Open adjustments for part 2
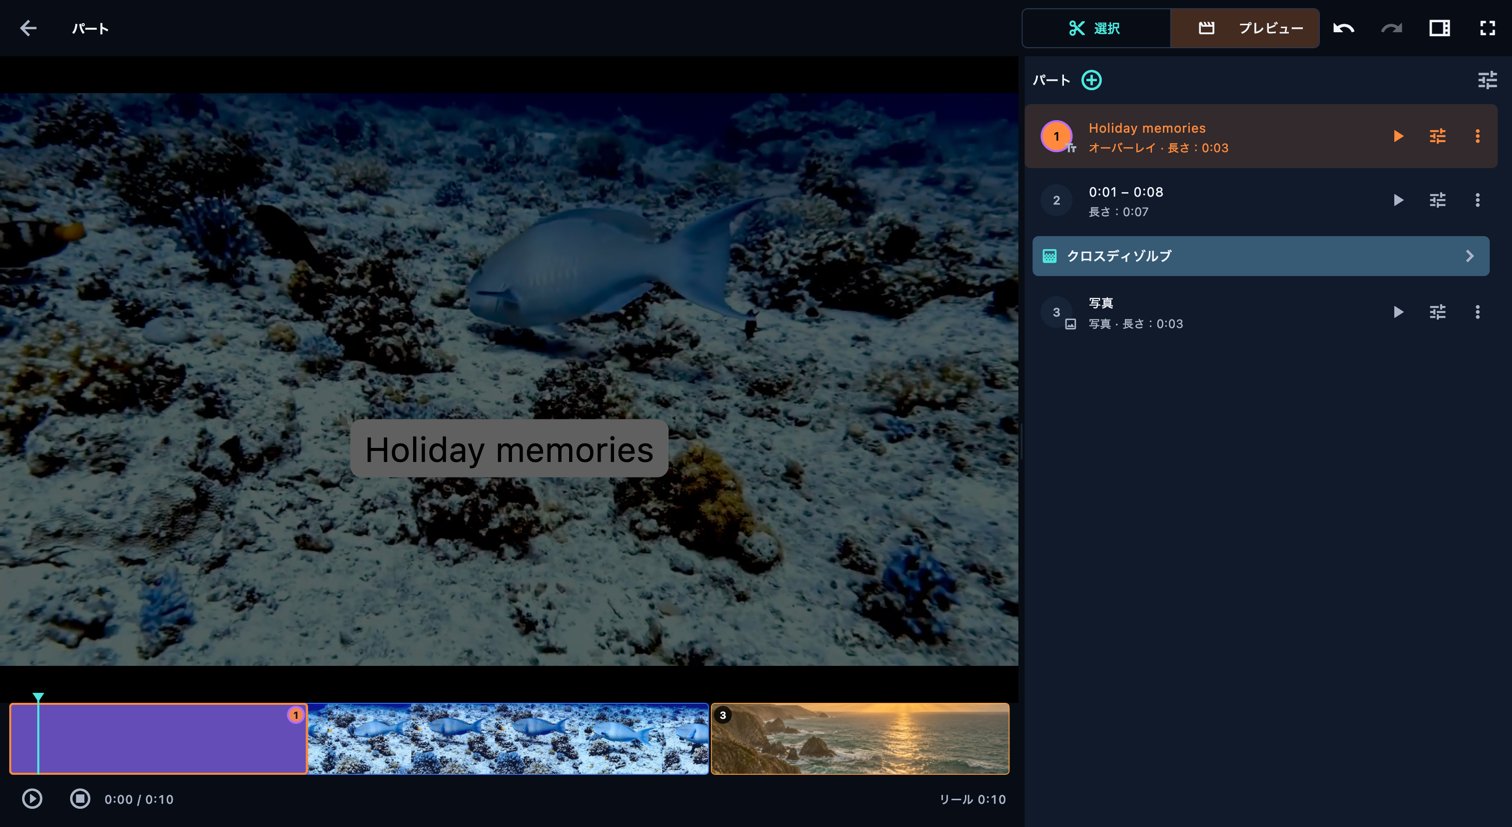The image size is (1512, 827). [1438, 200]
